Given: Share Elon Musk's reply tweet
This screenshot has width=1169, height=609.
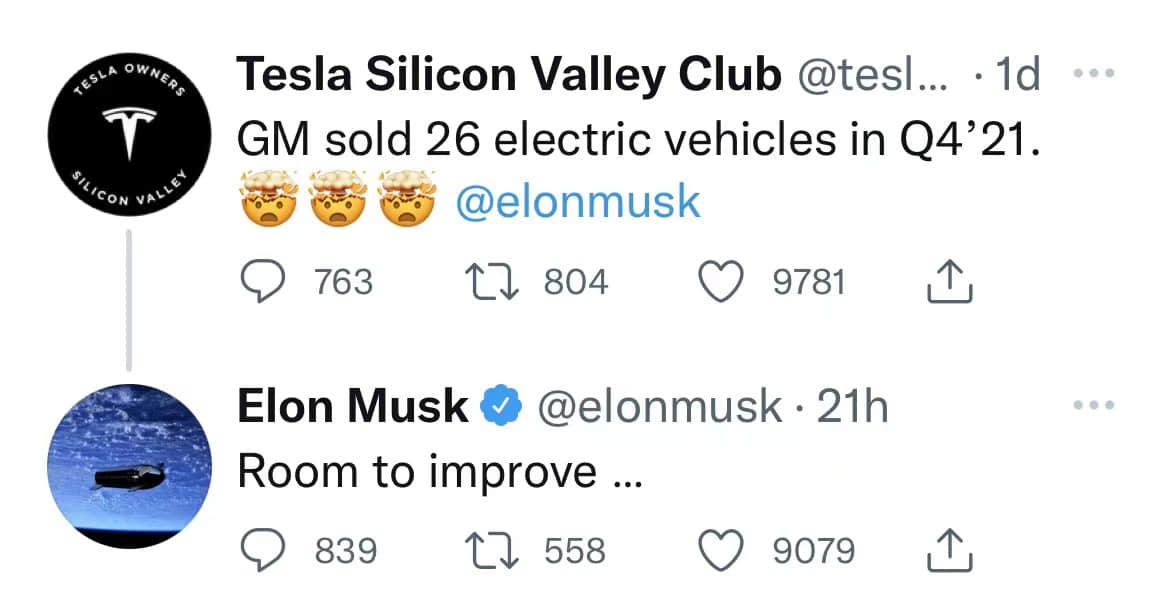Looking at the screenshot, I should [x=949, y=549].
